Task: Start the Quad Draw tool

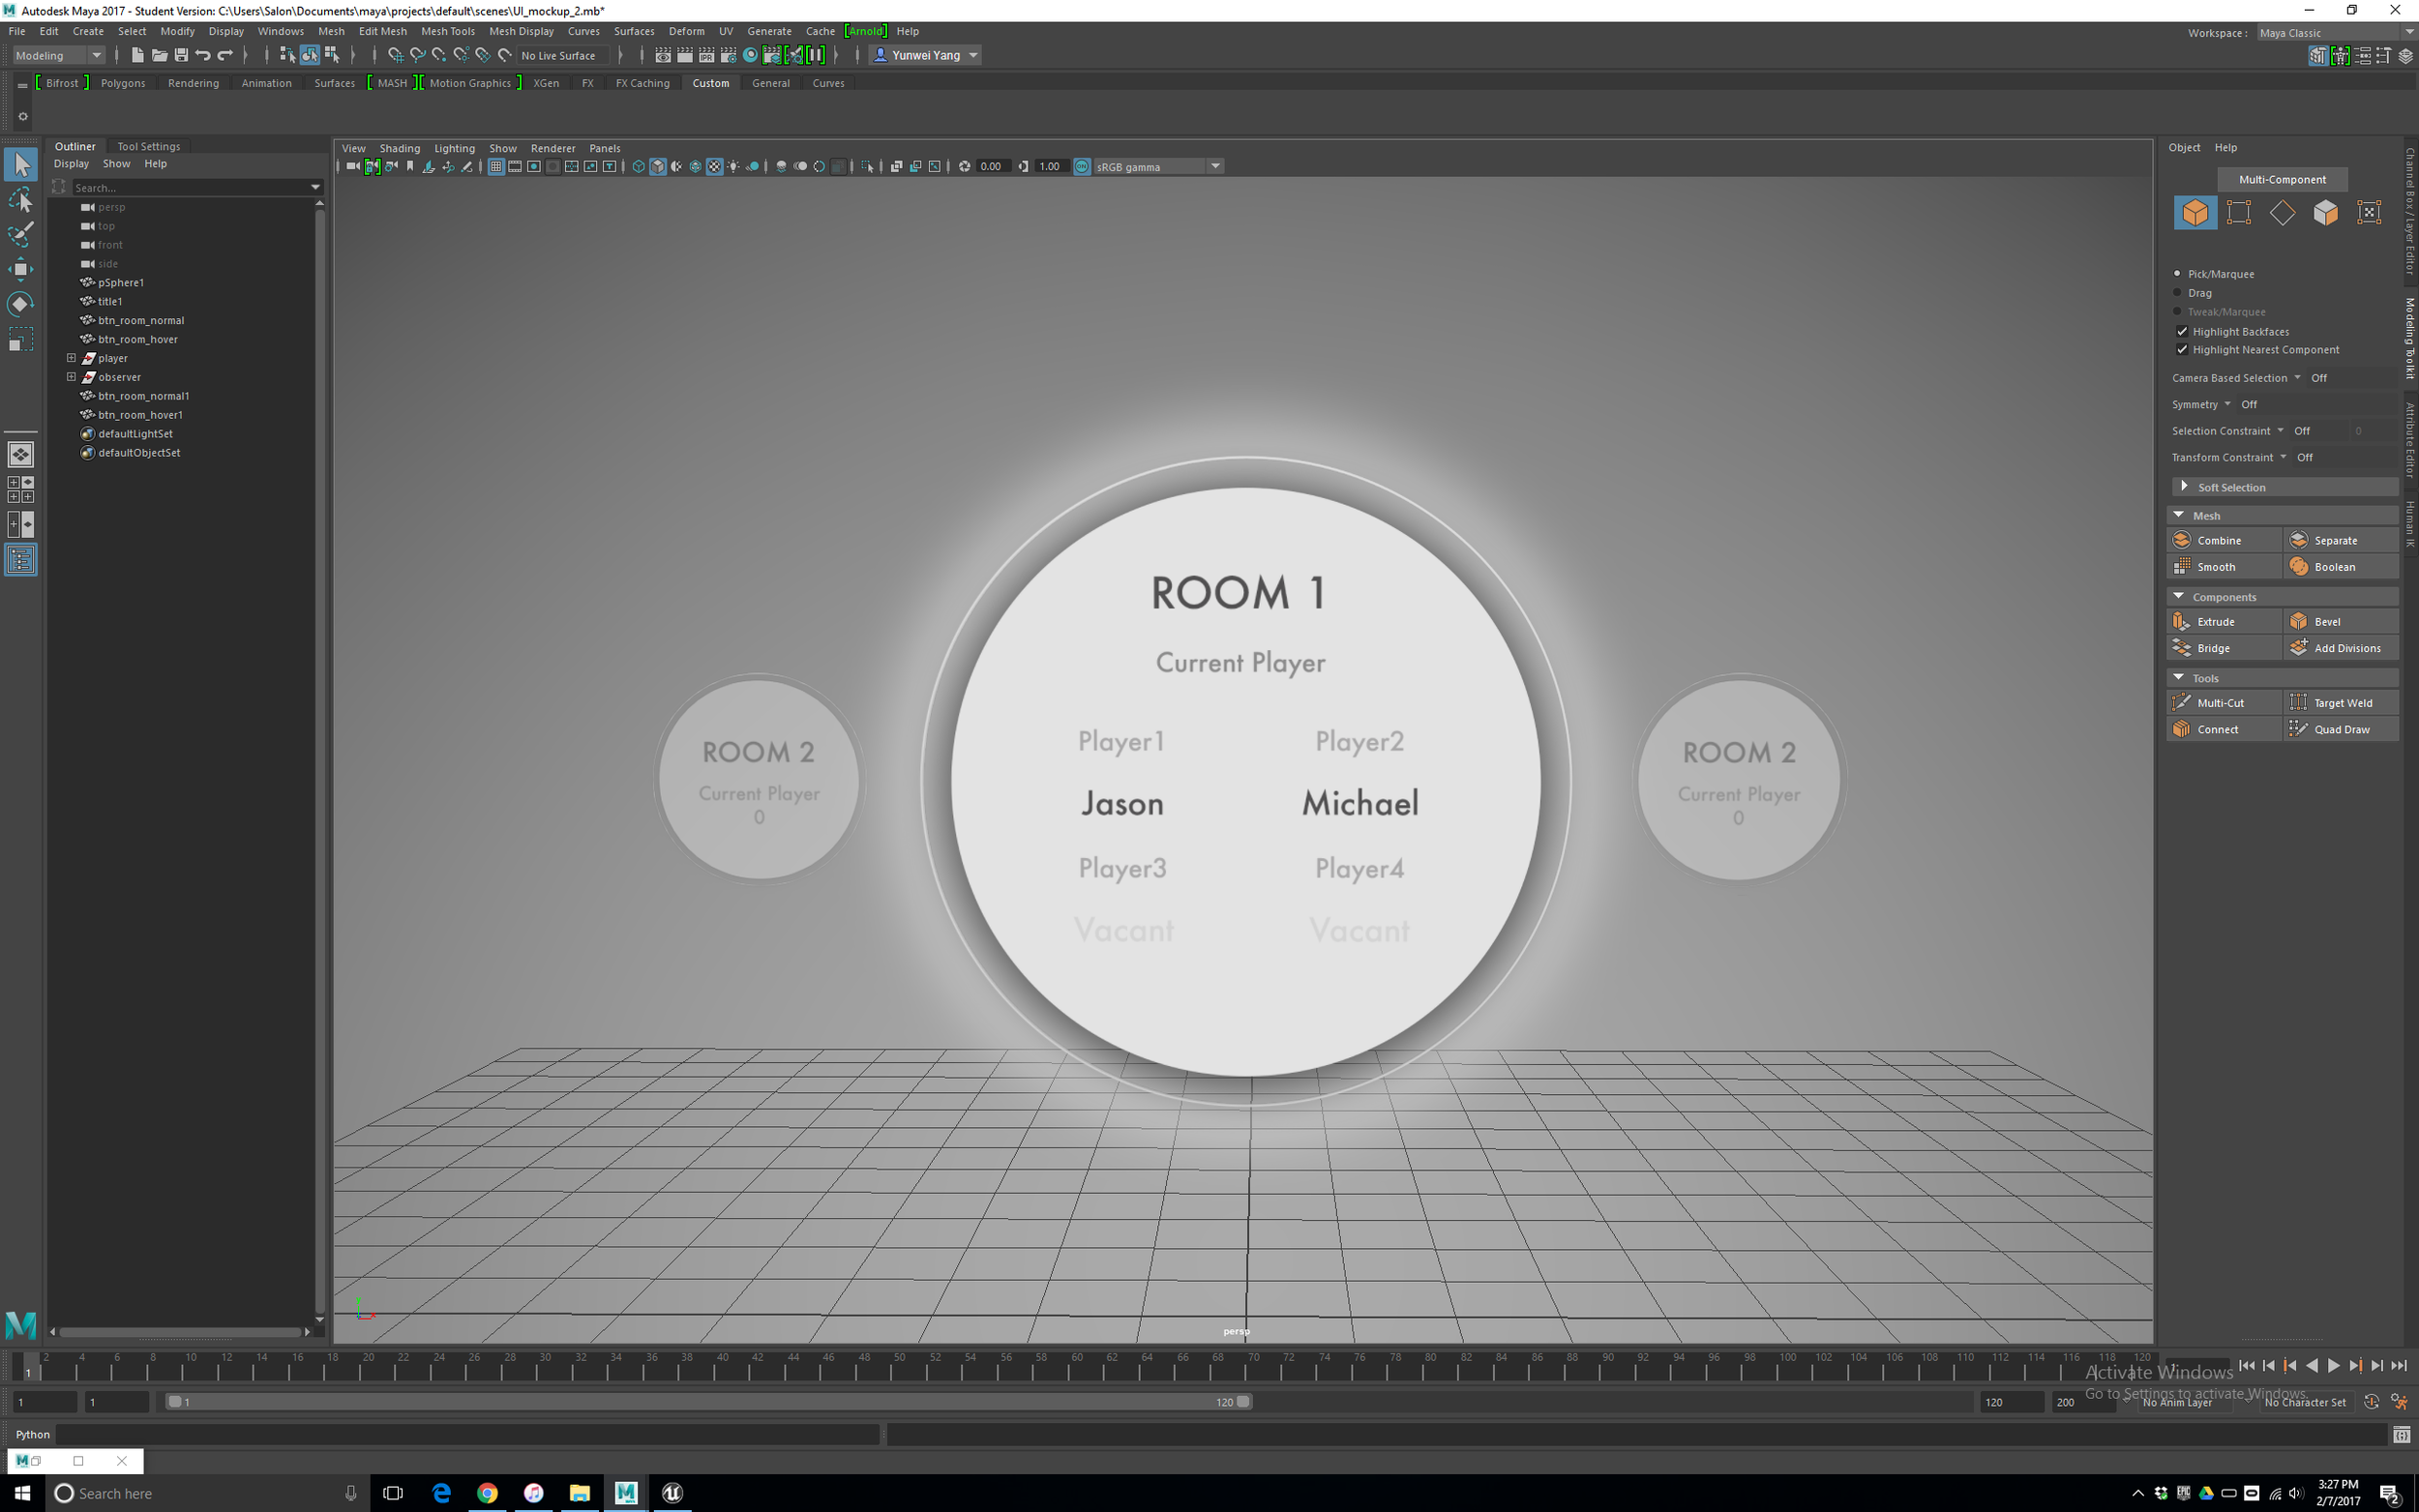Action: pos(2340,729)
